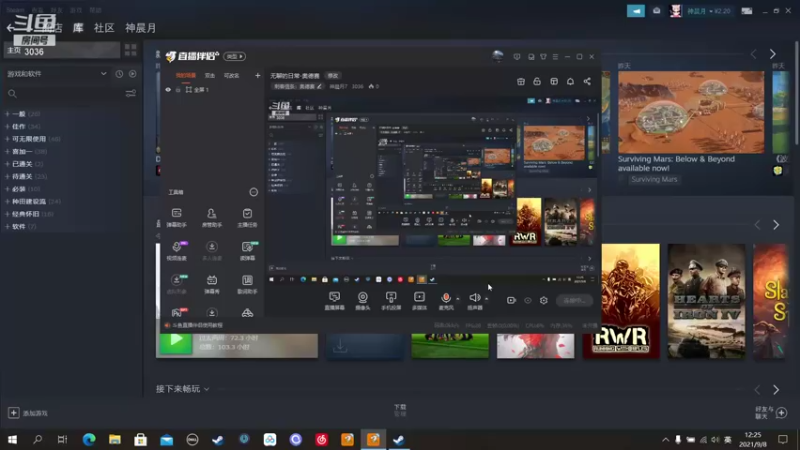
Task: Open the streaming app settings gear
Action: click(x=544, y=301)
